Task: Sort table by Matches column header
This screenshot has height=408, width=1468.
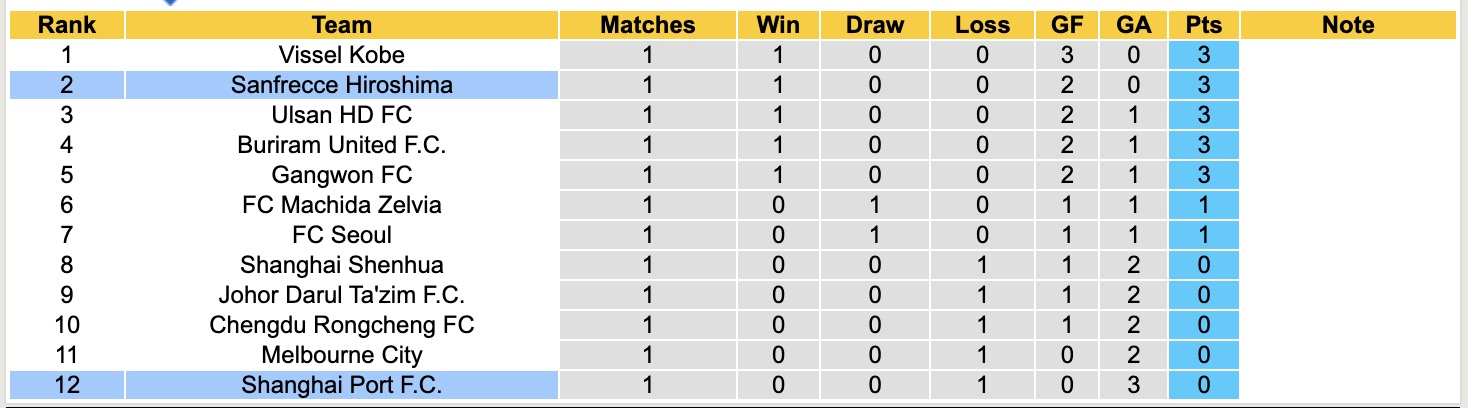Action: (647, 25)
